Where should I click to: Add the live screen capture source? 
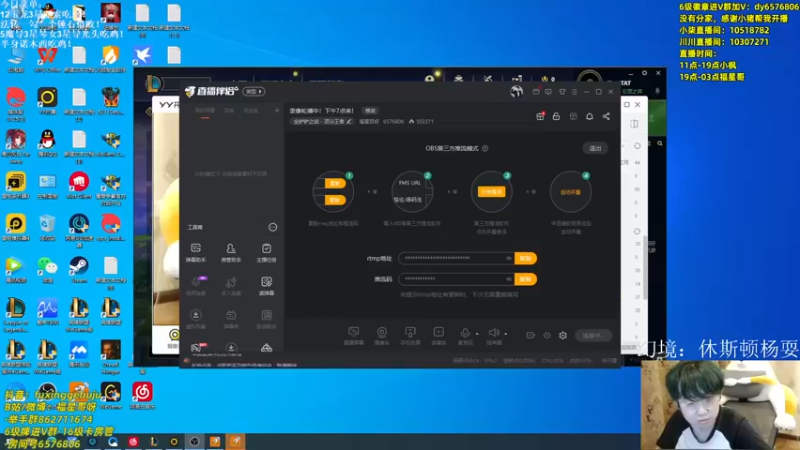coord(354,336)
